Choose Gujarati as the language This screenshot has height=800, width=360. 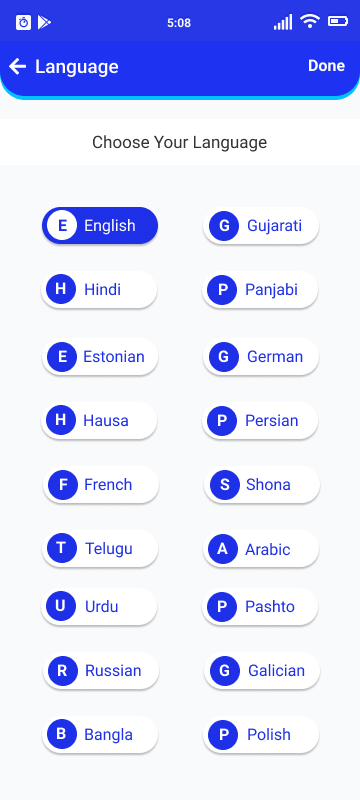point(261,226)
